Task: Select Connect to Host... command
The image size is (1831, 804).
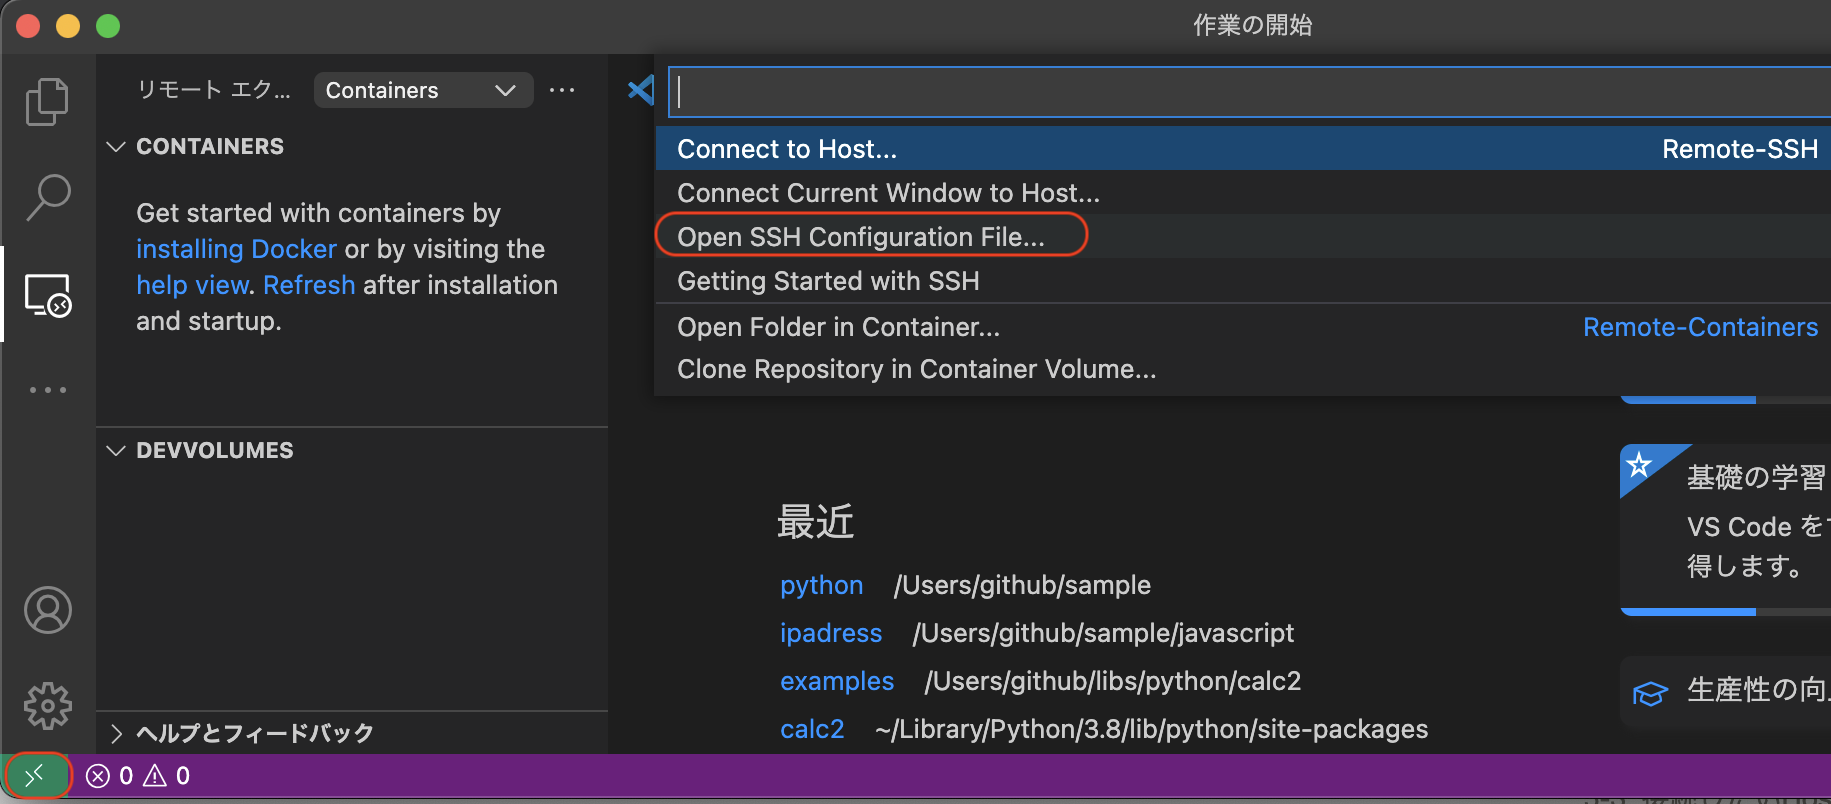Action: pyautogui.click(x=1243, y=149)
